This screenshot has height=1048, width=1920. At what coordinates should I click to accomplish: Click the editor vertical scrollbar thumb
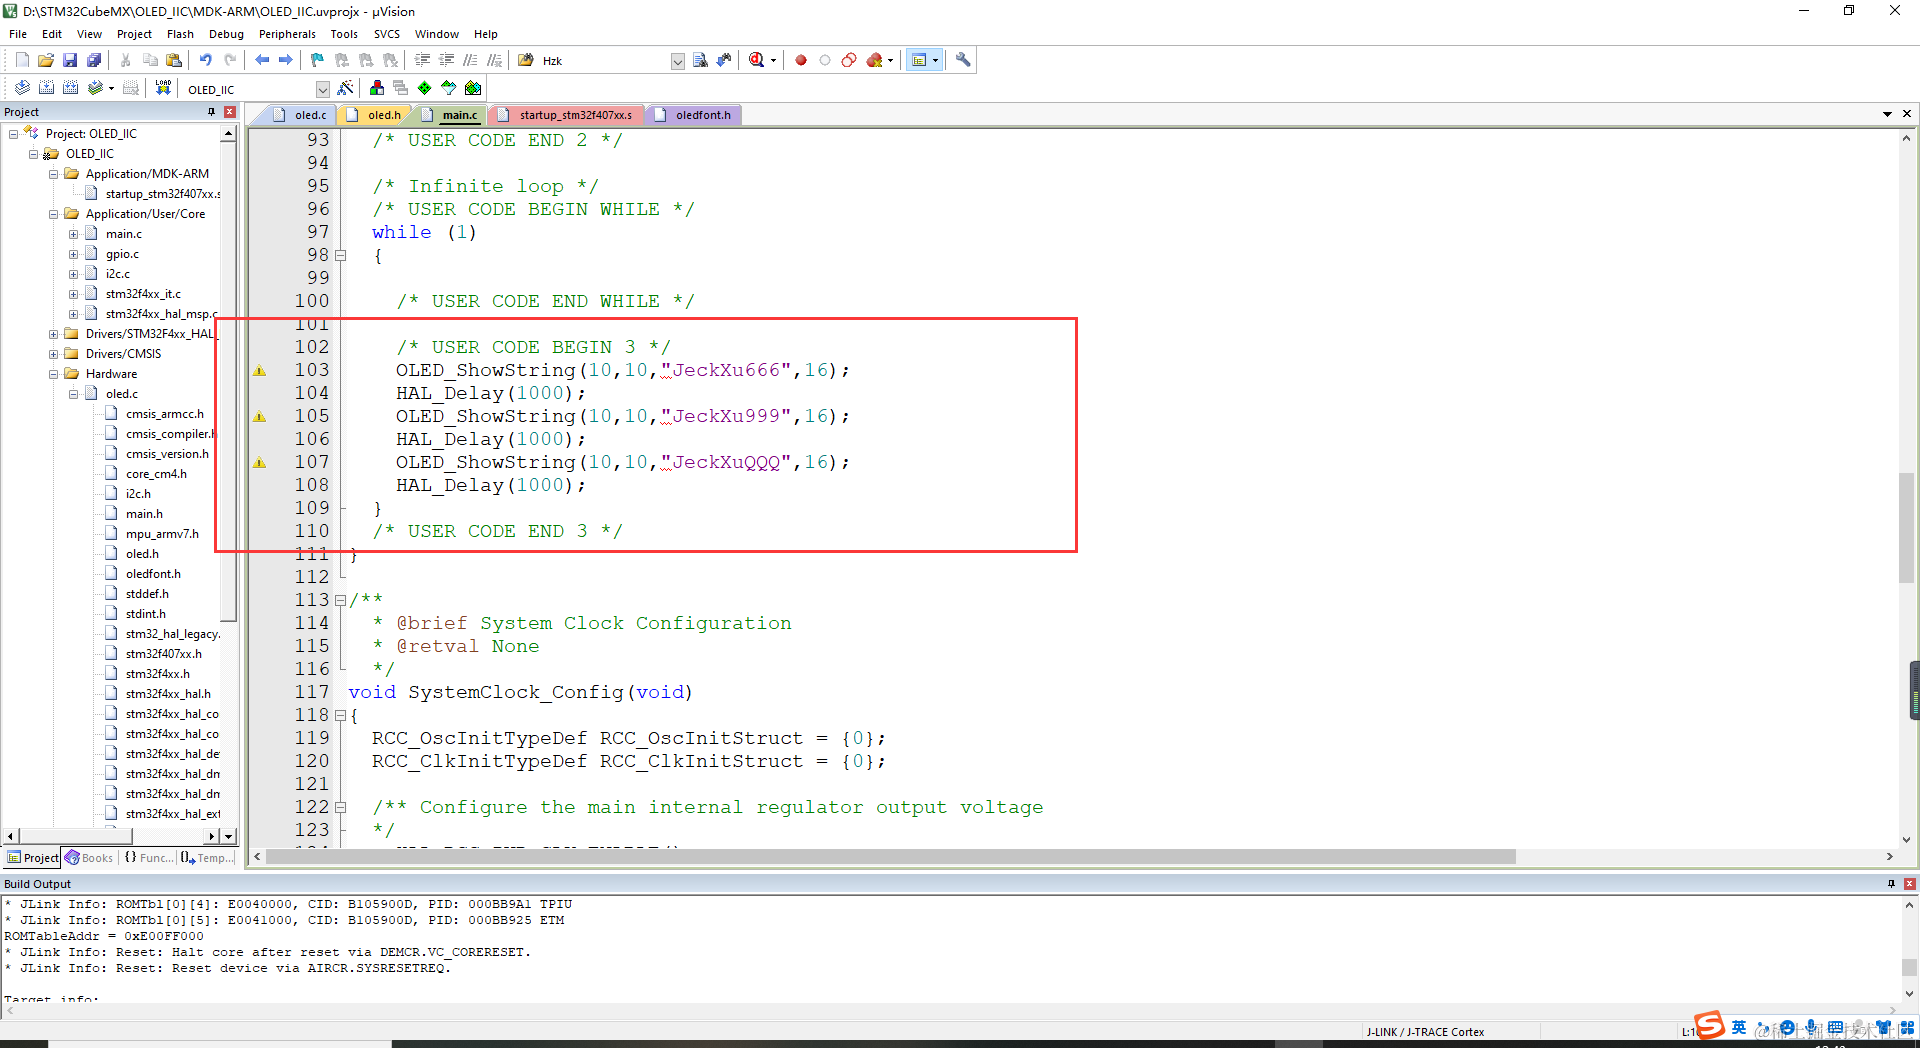click(1906, 527)
